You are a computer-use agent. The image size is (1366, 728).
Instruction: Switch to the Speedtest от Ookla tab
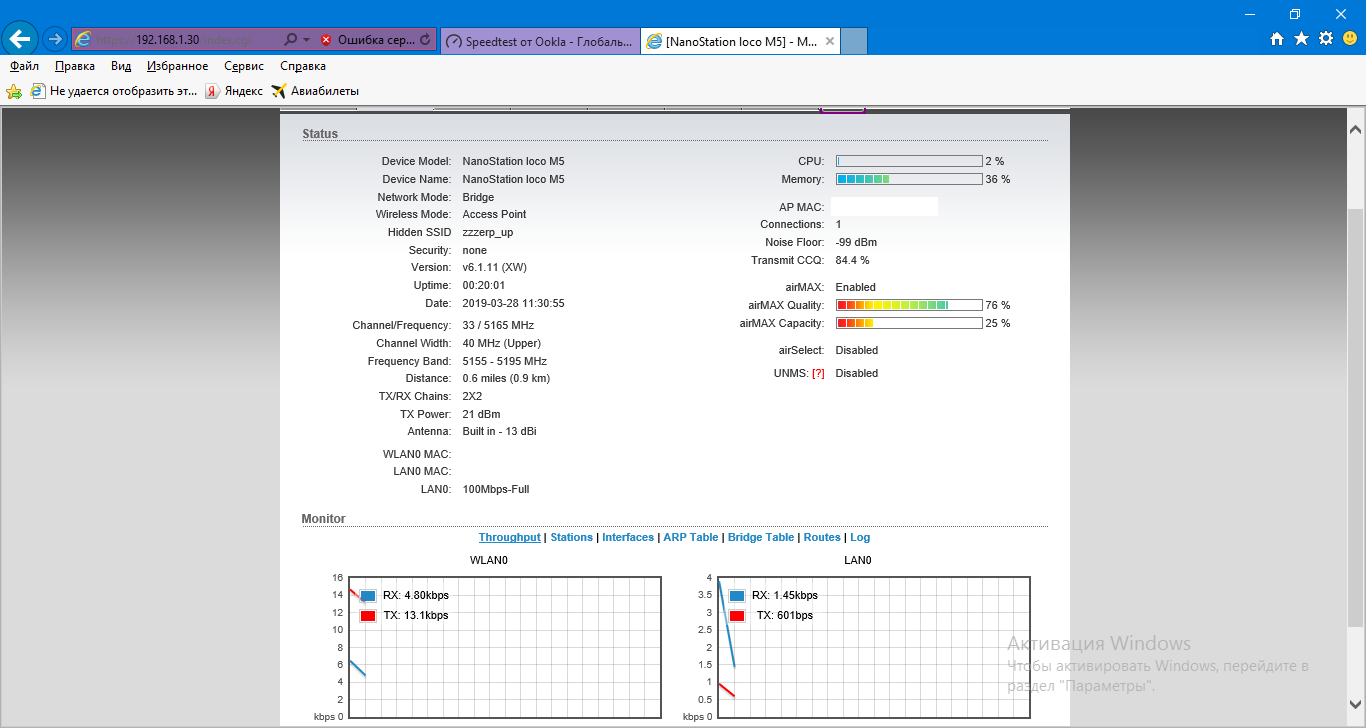(540, 41)
